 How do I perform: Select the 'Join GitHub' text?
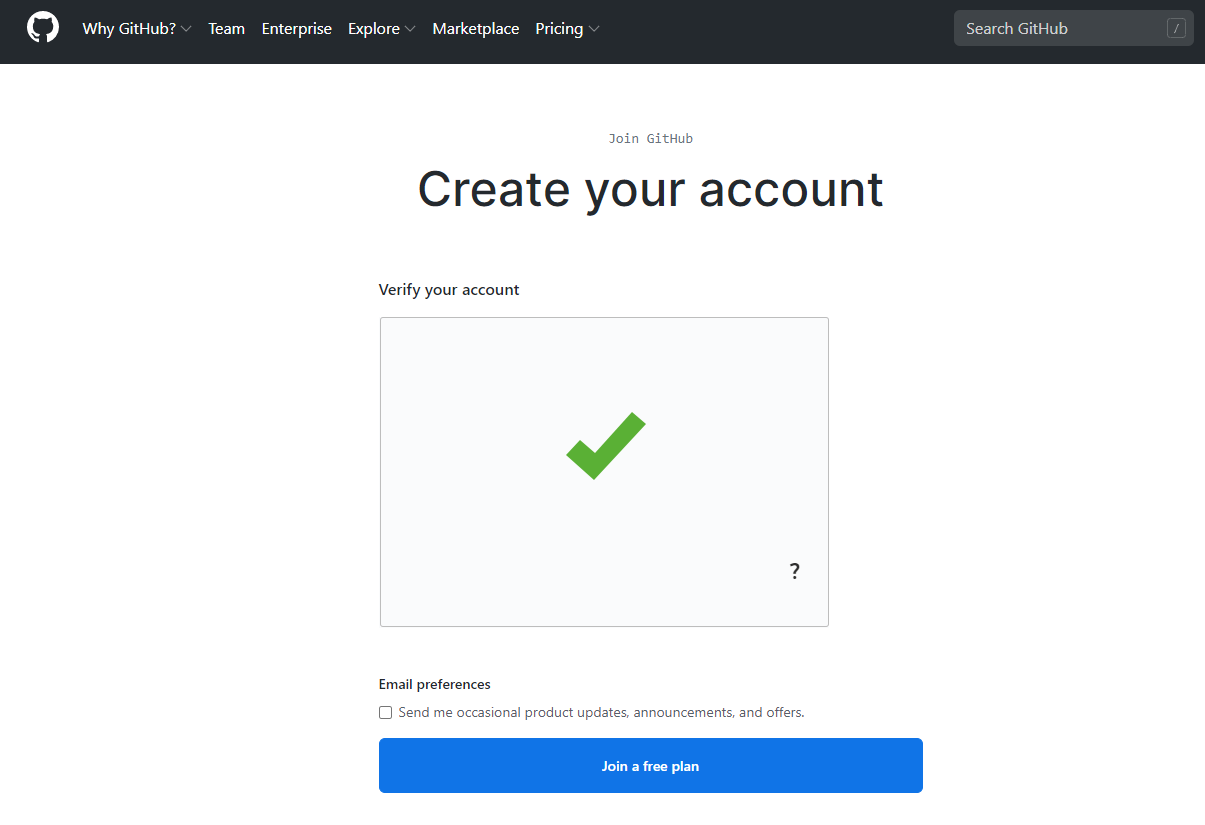click(x=650, y=139)
